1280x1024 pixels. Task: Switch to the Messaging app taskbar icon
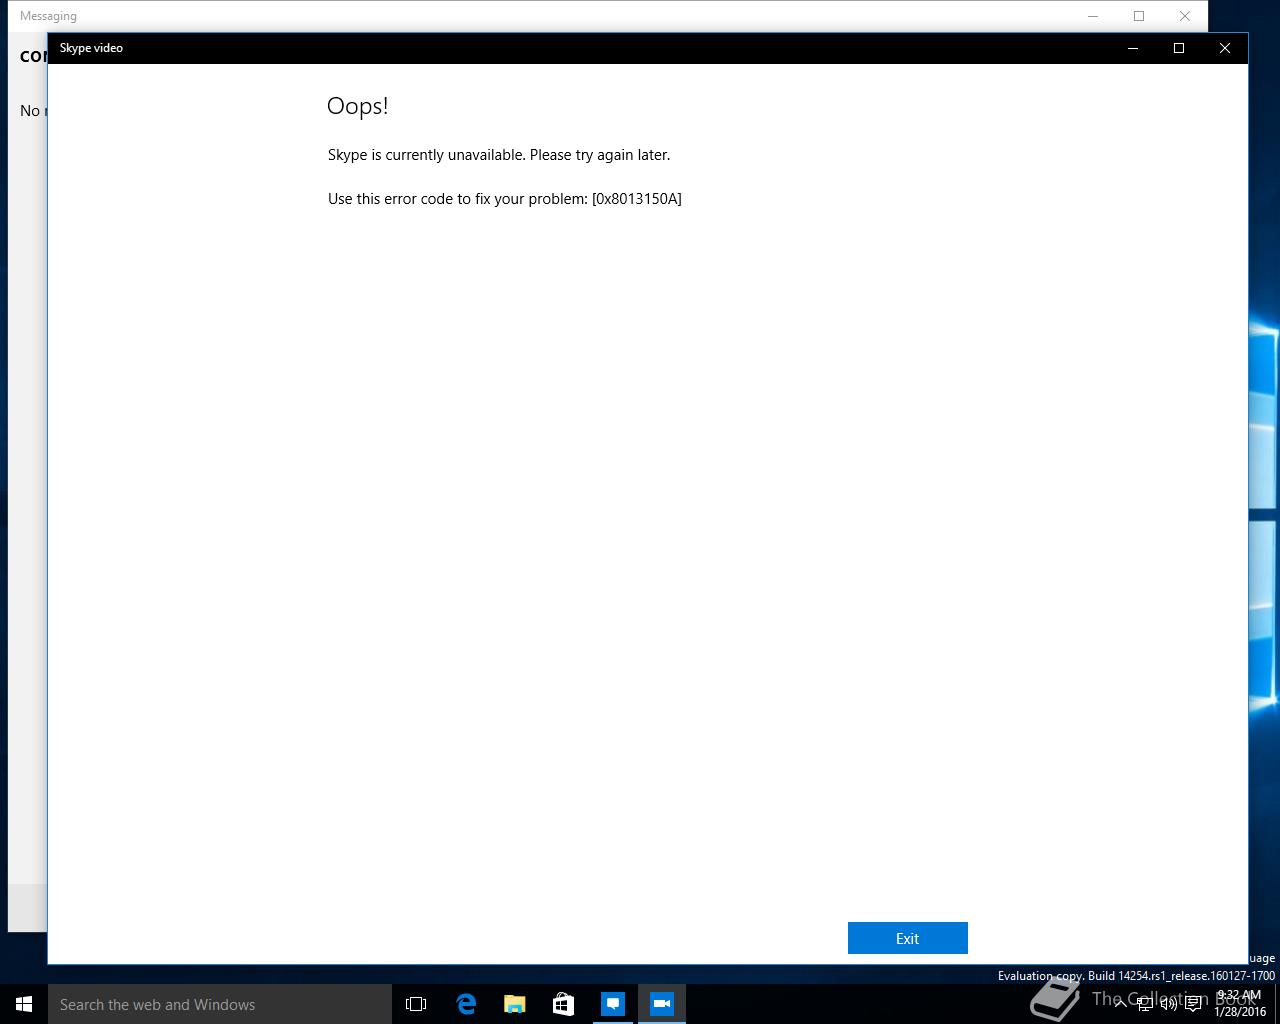click(612, 1004)
